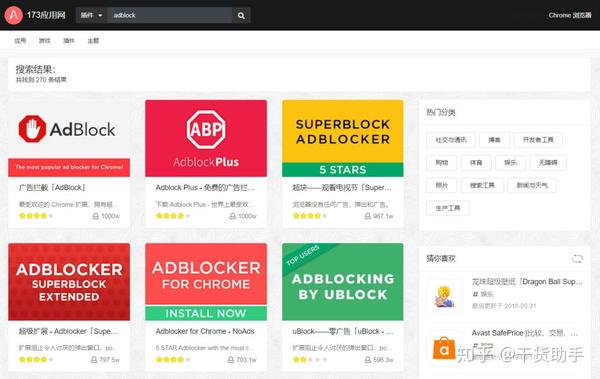Click Superblock Adblocker card star rating
The image size is (600, 379).
(x=310, y=216)
